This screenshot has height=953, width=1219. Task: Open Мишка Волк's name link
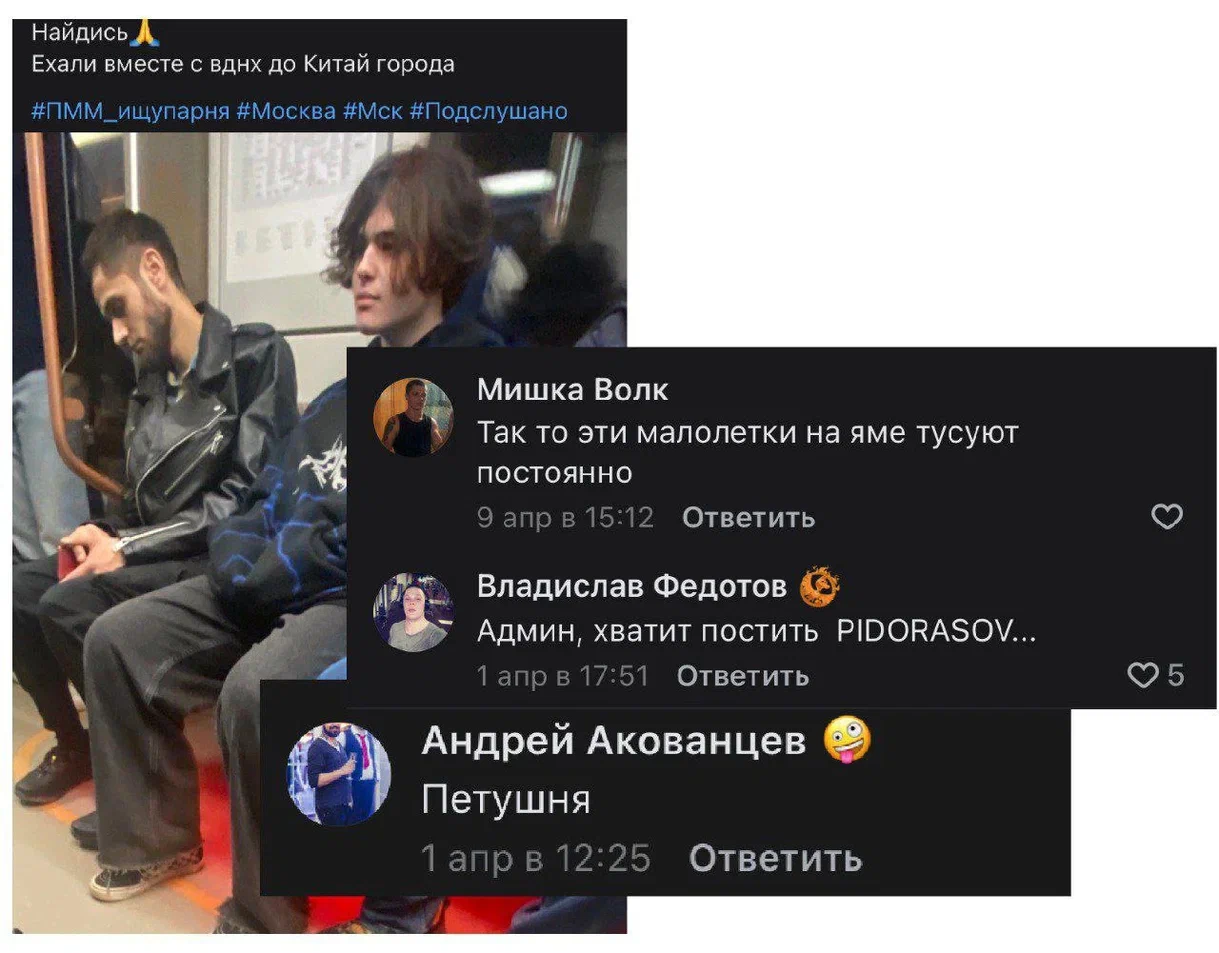coord(573,389)
